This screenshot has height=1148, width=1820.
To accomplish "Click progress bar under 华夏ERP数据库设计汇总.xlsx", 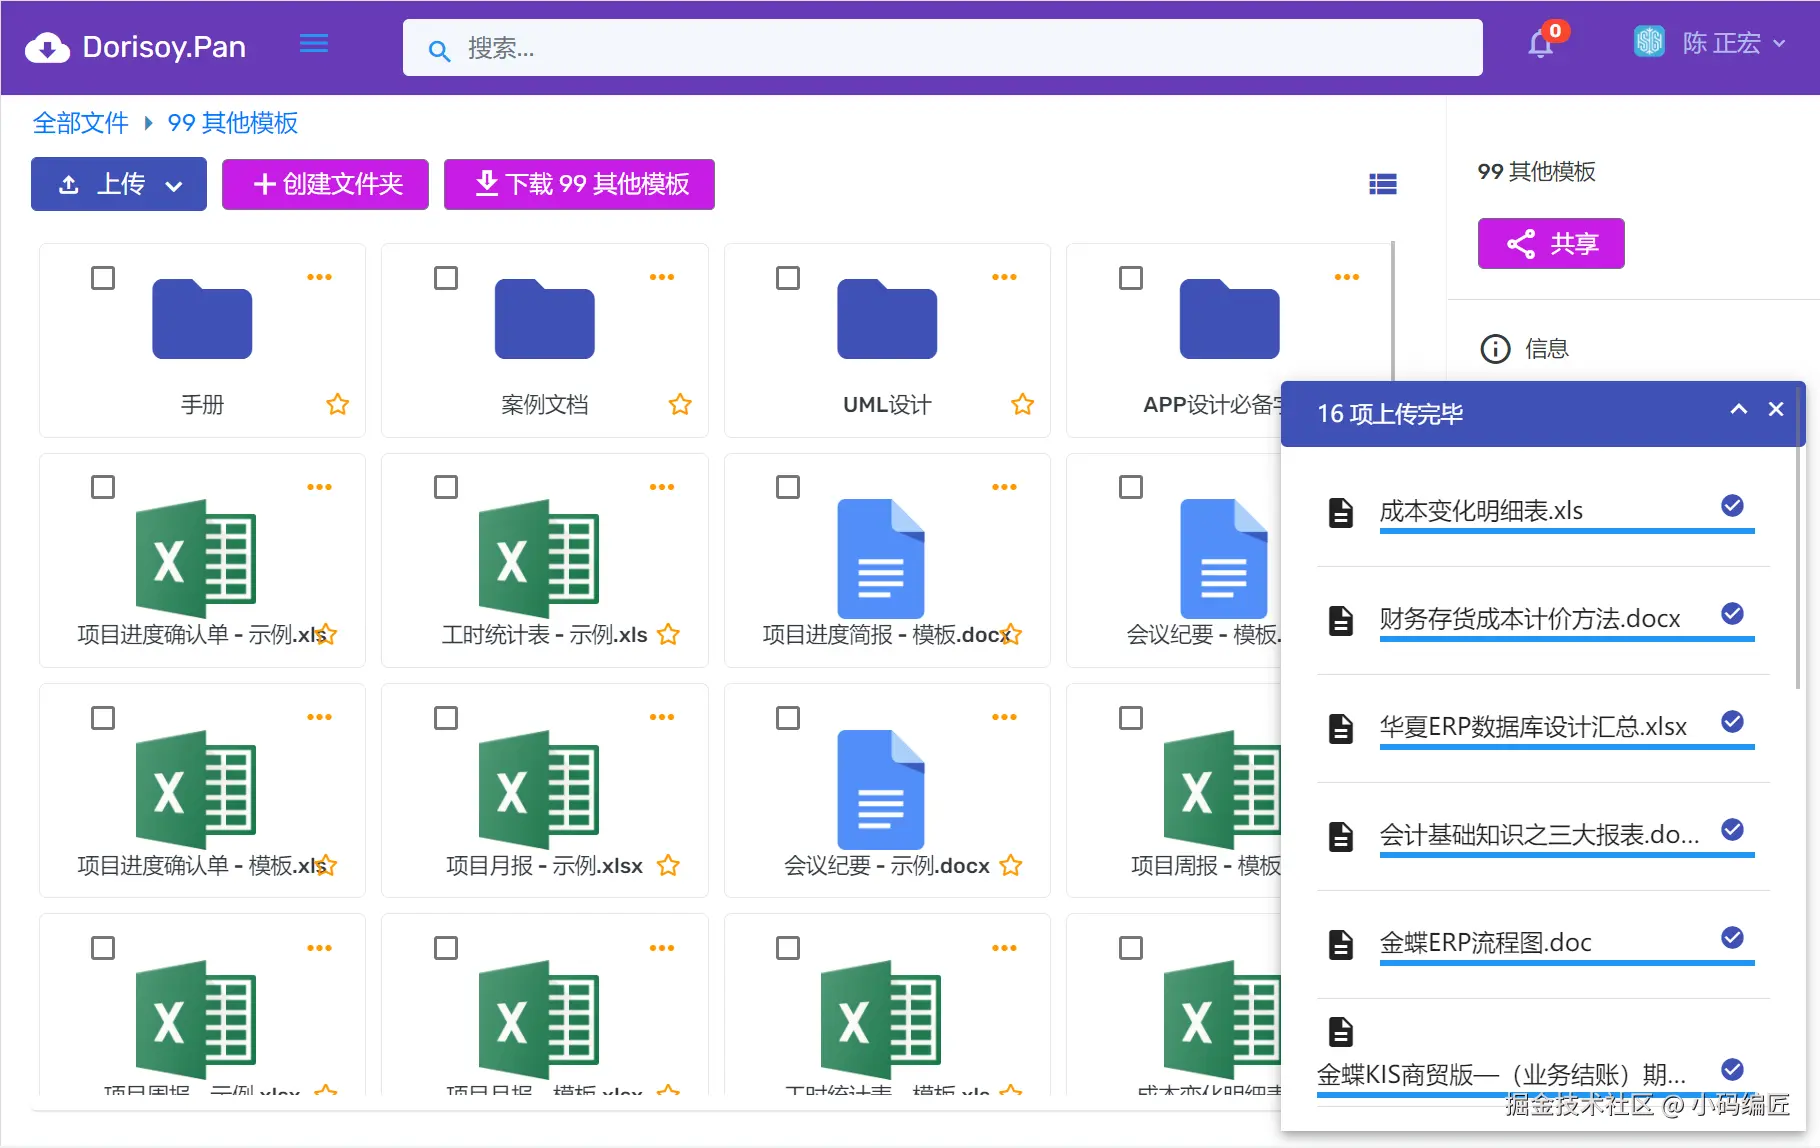I will (1567, 747).
